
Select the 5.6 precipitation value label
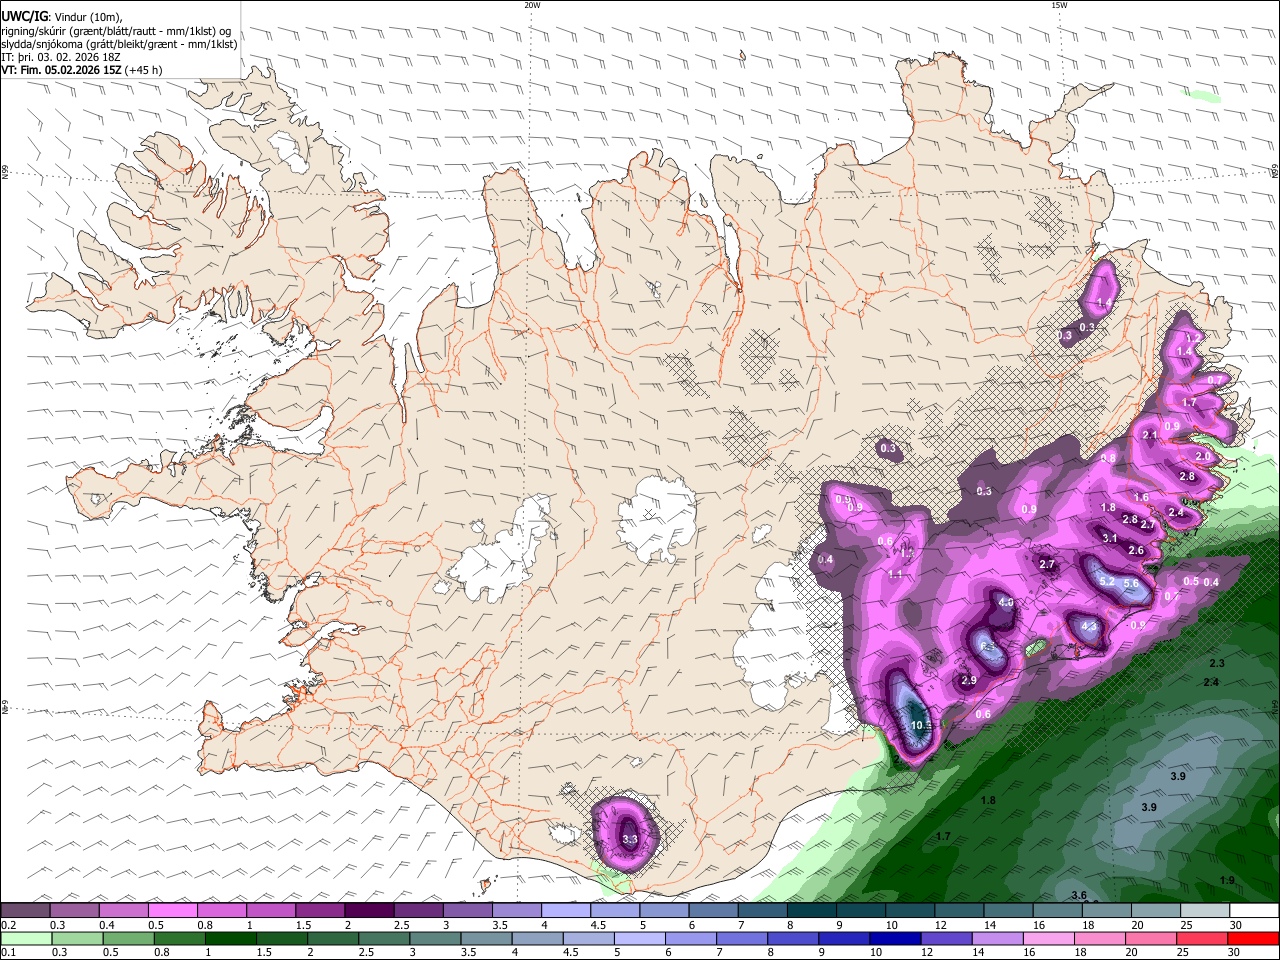pos(1131,584)
